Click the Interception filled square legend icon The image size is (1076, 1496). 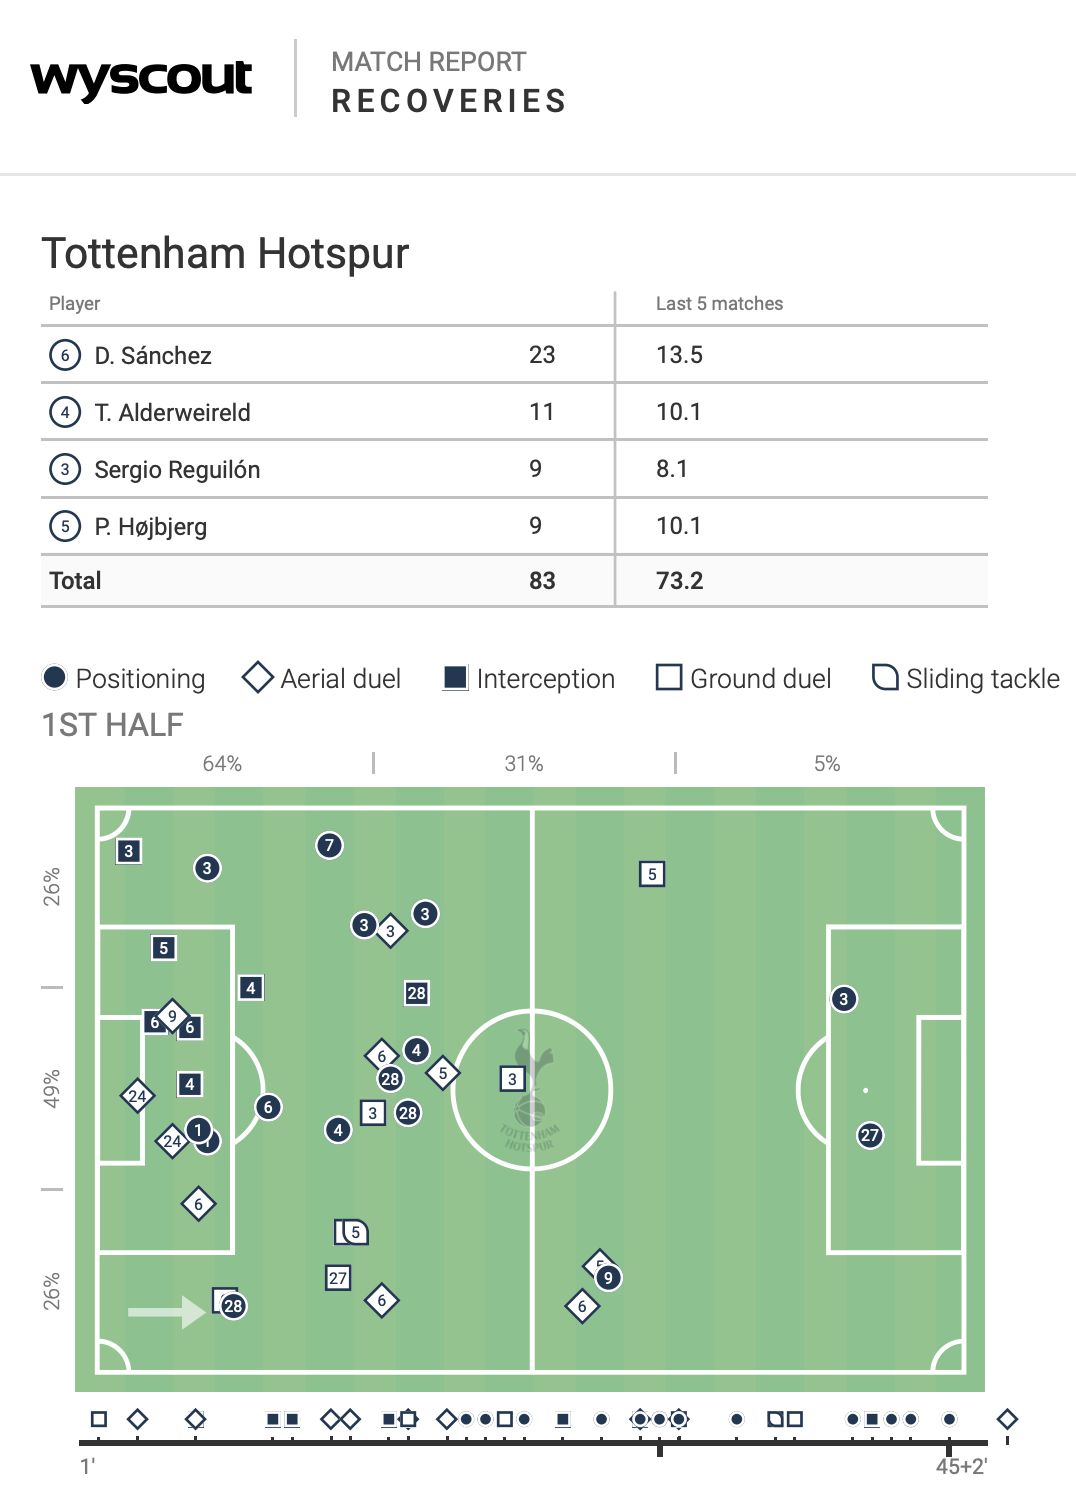(x=456, y=678)
